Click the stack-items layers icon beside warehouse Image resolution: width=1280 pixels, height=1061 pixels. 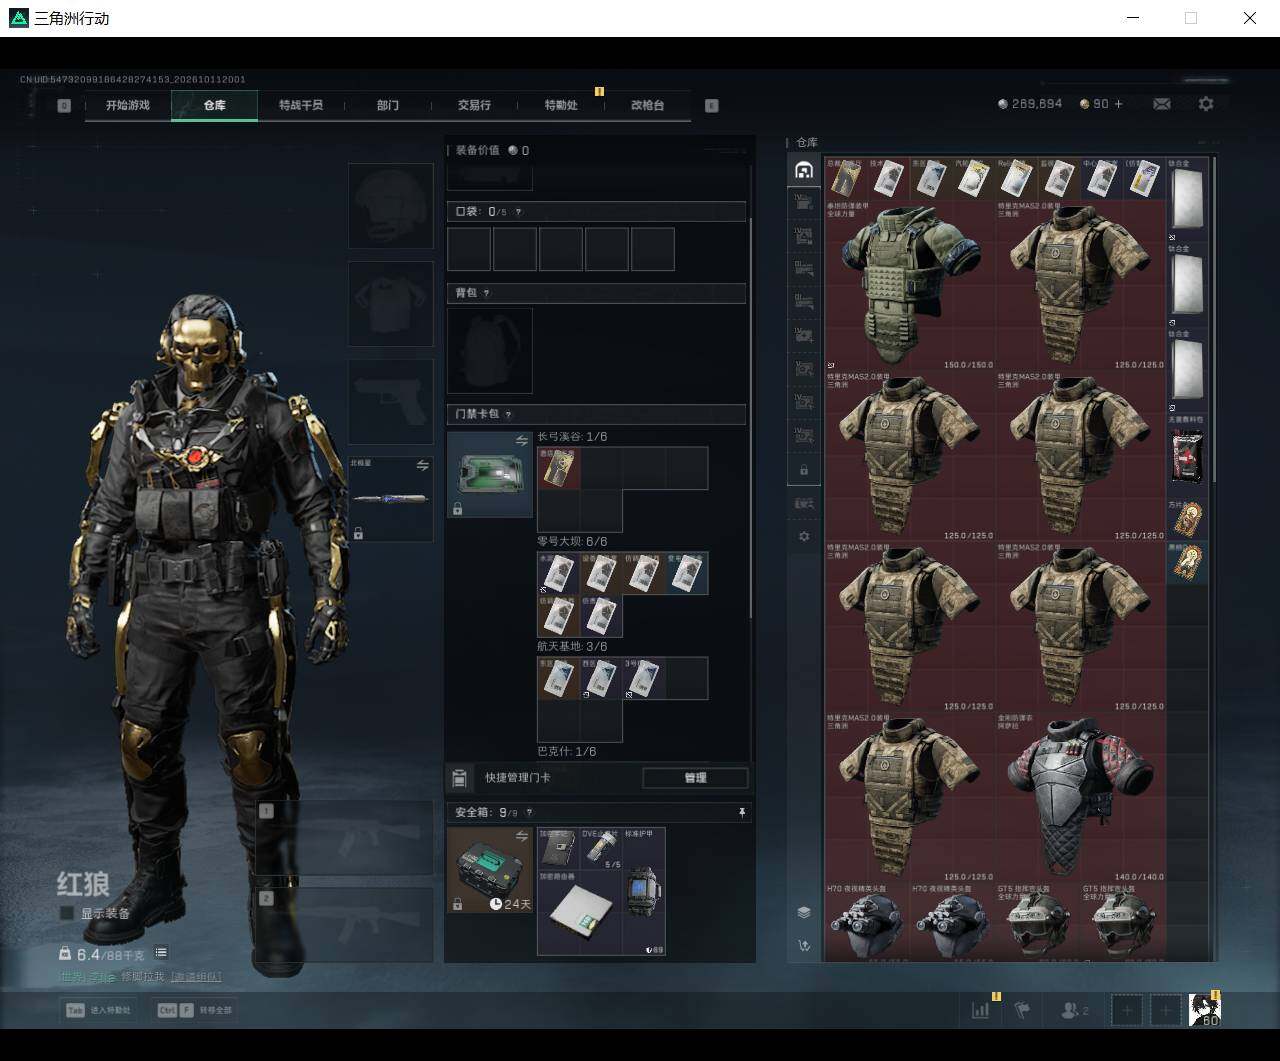tap(804, 912)
